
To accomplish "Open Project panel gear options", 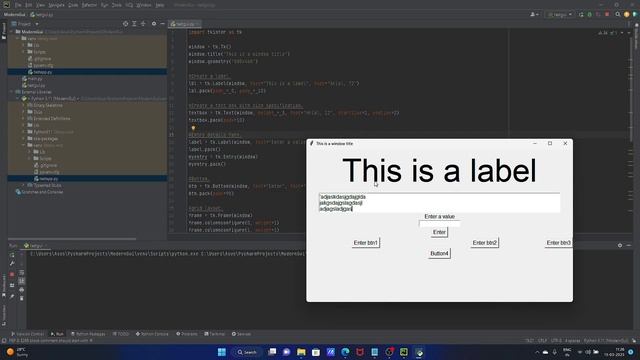I will 154,24.
